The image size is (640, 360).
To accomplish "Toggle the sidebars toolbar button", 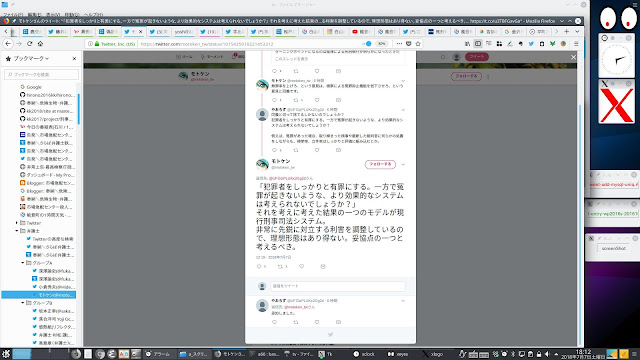I will pyautogui.click(x=478, y=44).
